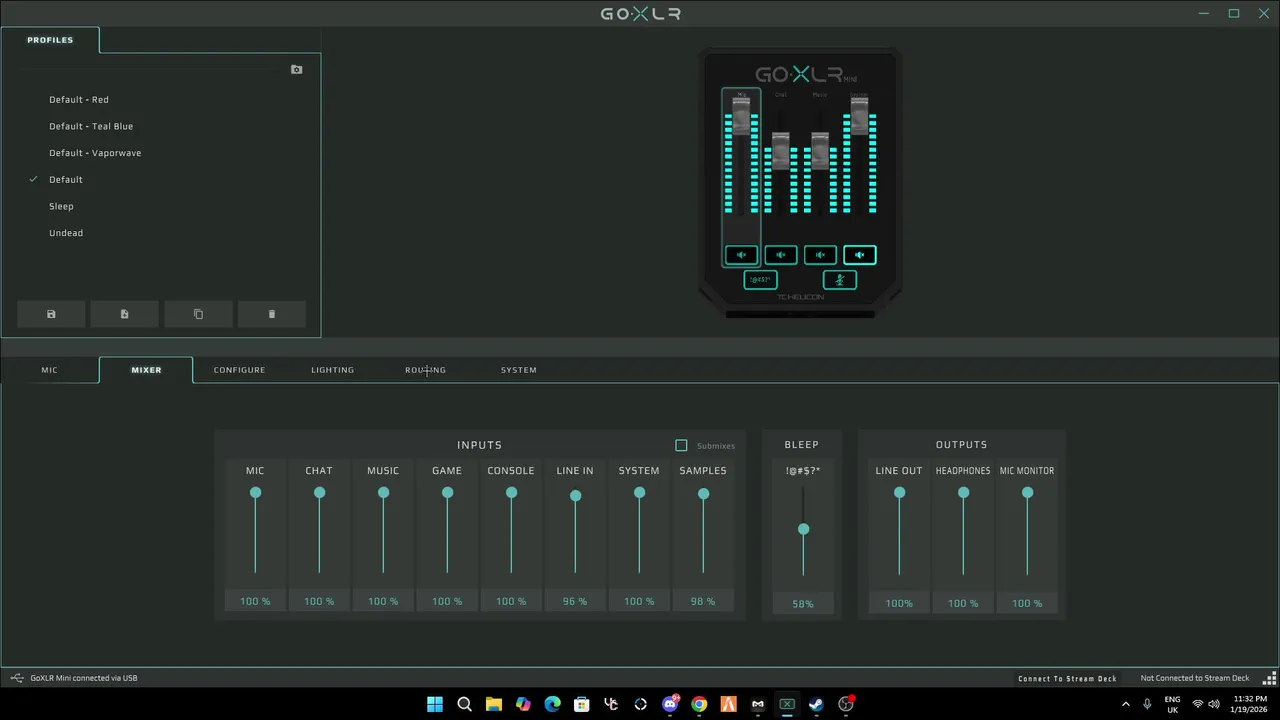Click the SAMPLES input volume slider
Viewport: 1280px width, 720px height.
point(703,532)
